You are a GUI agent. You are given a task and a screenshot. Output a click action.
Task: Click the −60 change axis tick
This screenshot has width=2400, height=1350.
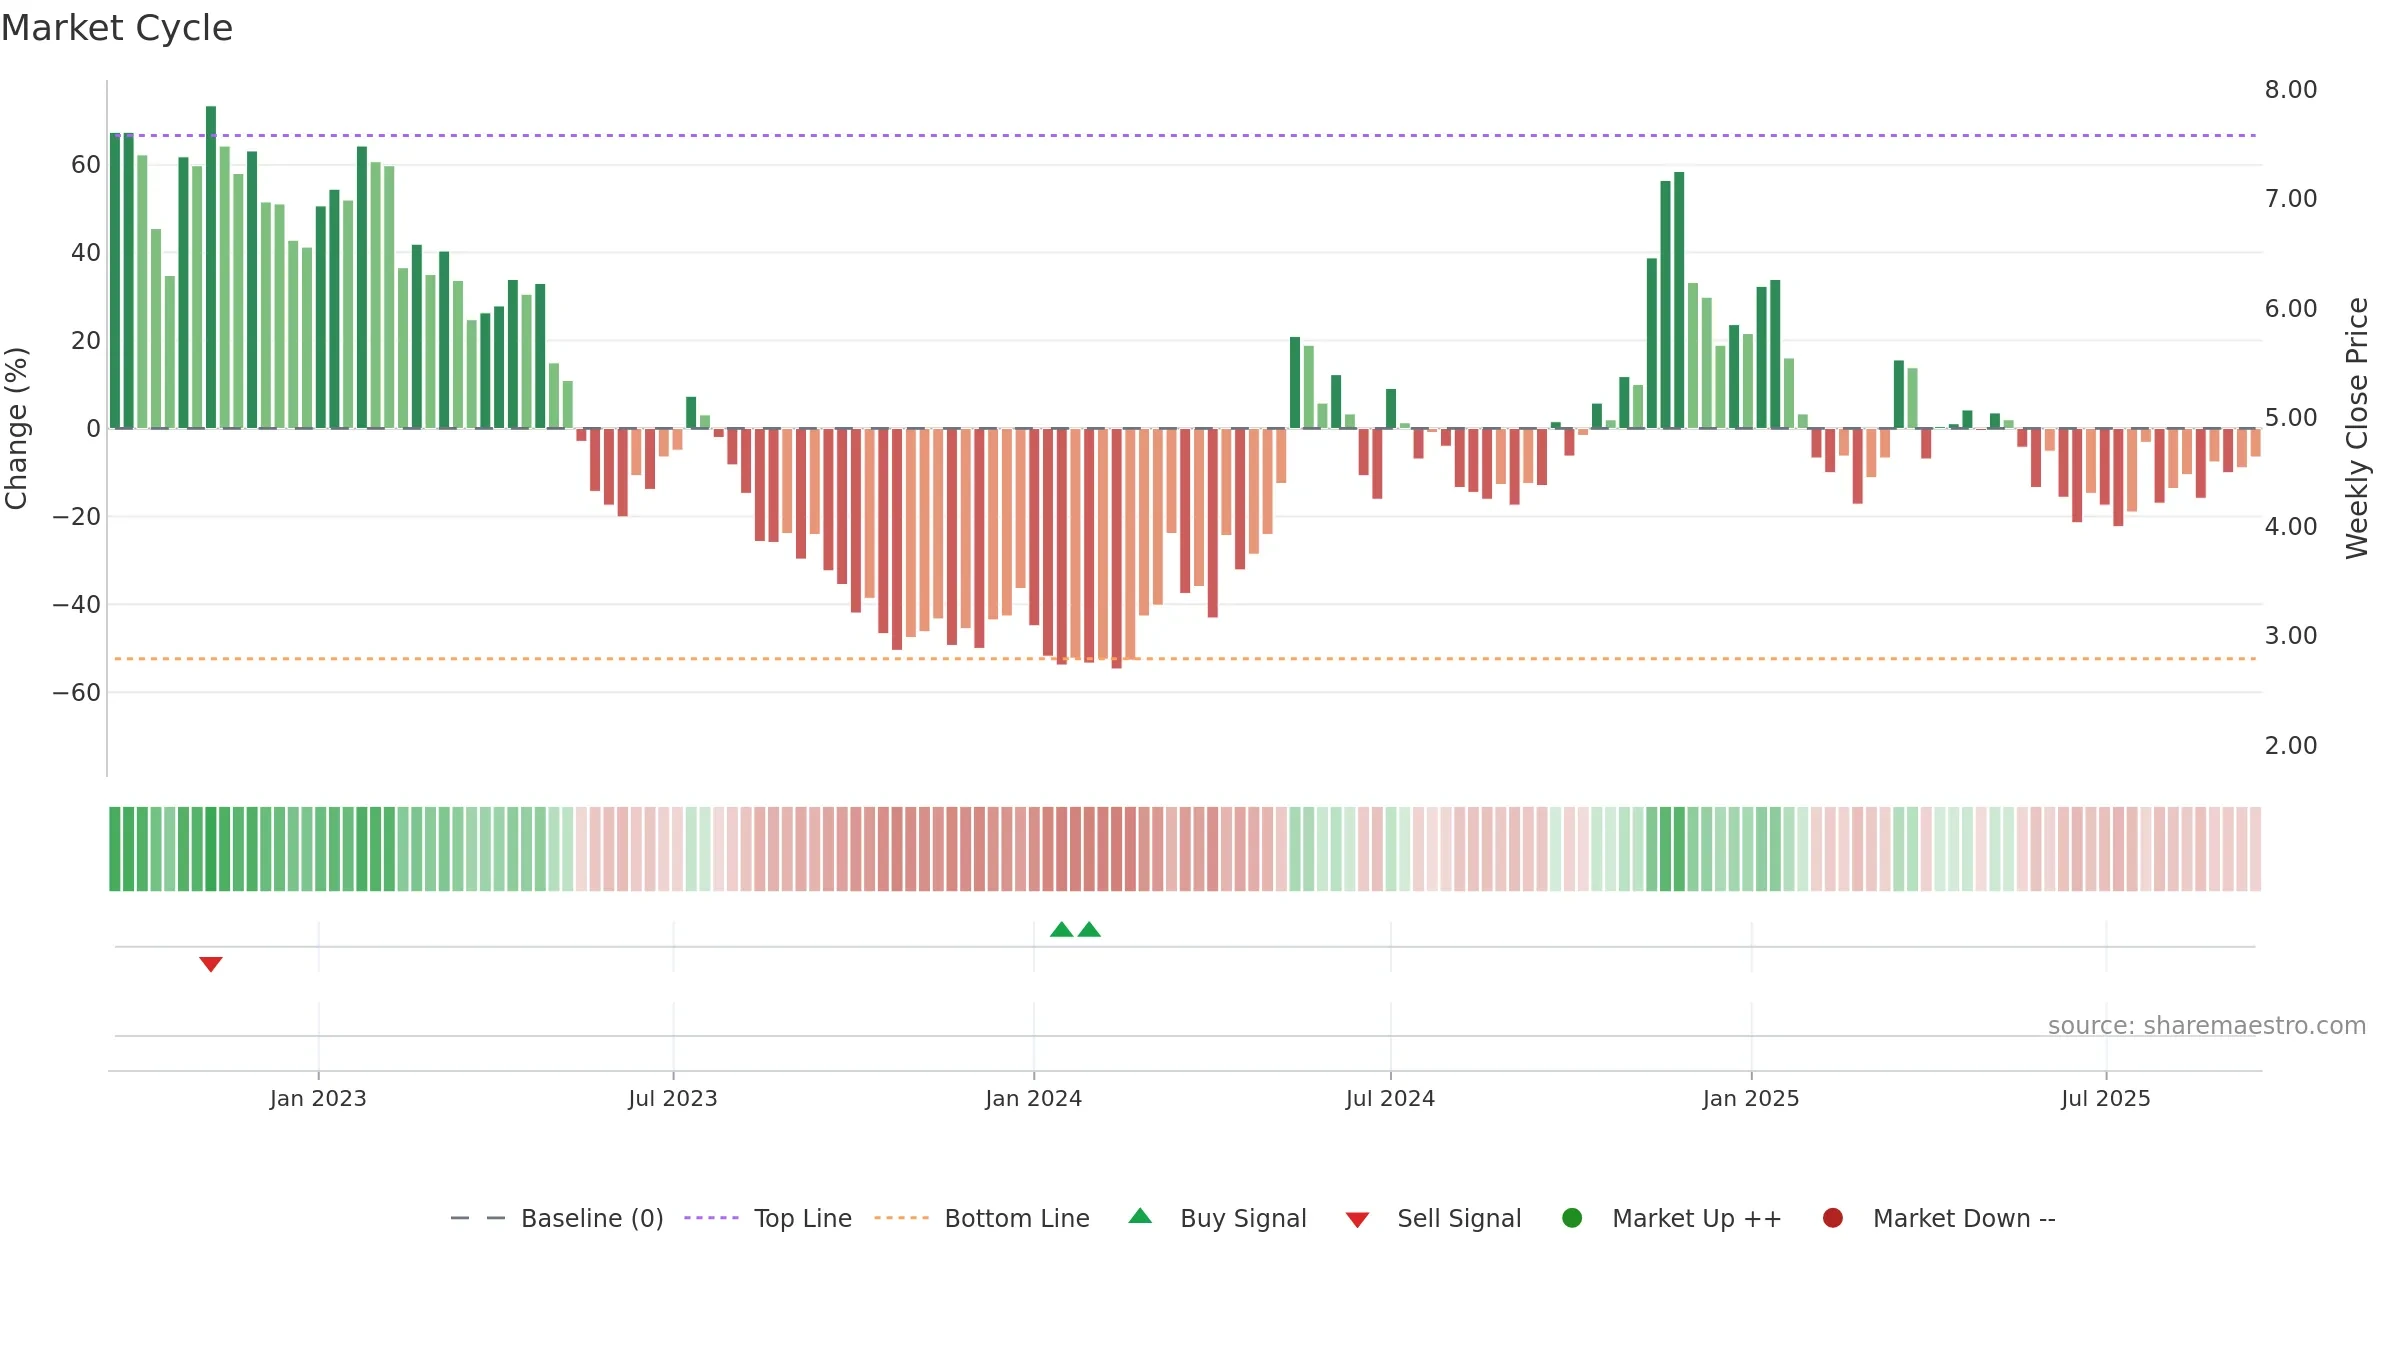(77, 693)
